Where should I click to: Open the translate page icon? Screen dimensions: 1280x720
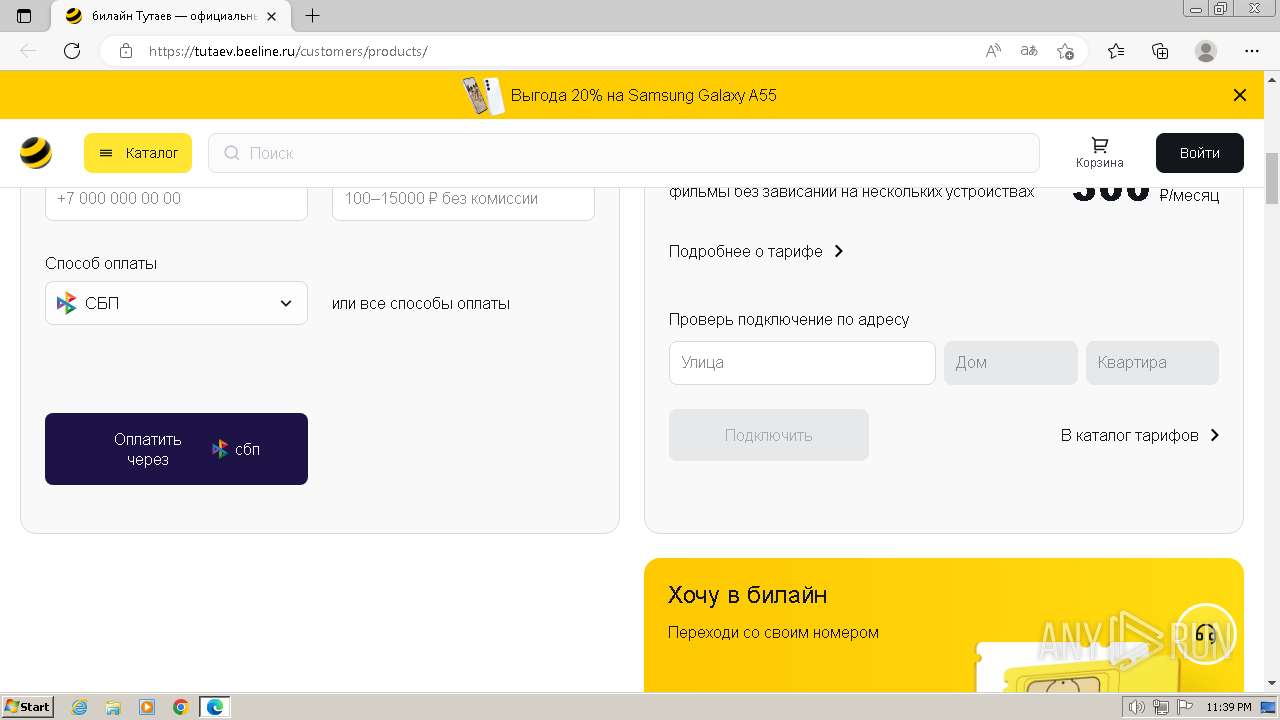(1029, 51)
